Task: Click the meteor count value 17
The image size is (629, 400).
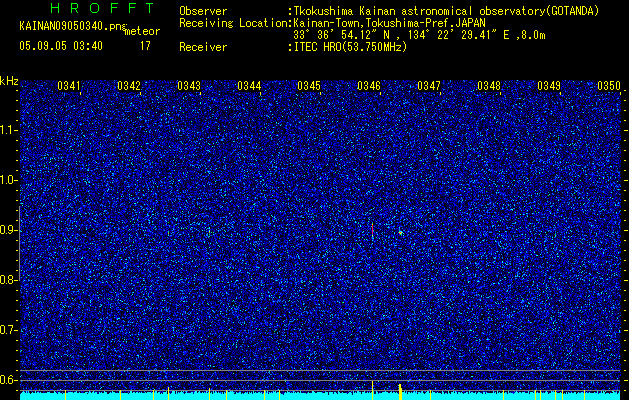Action: (x=145, y=46)
